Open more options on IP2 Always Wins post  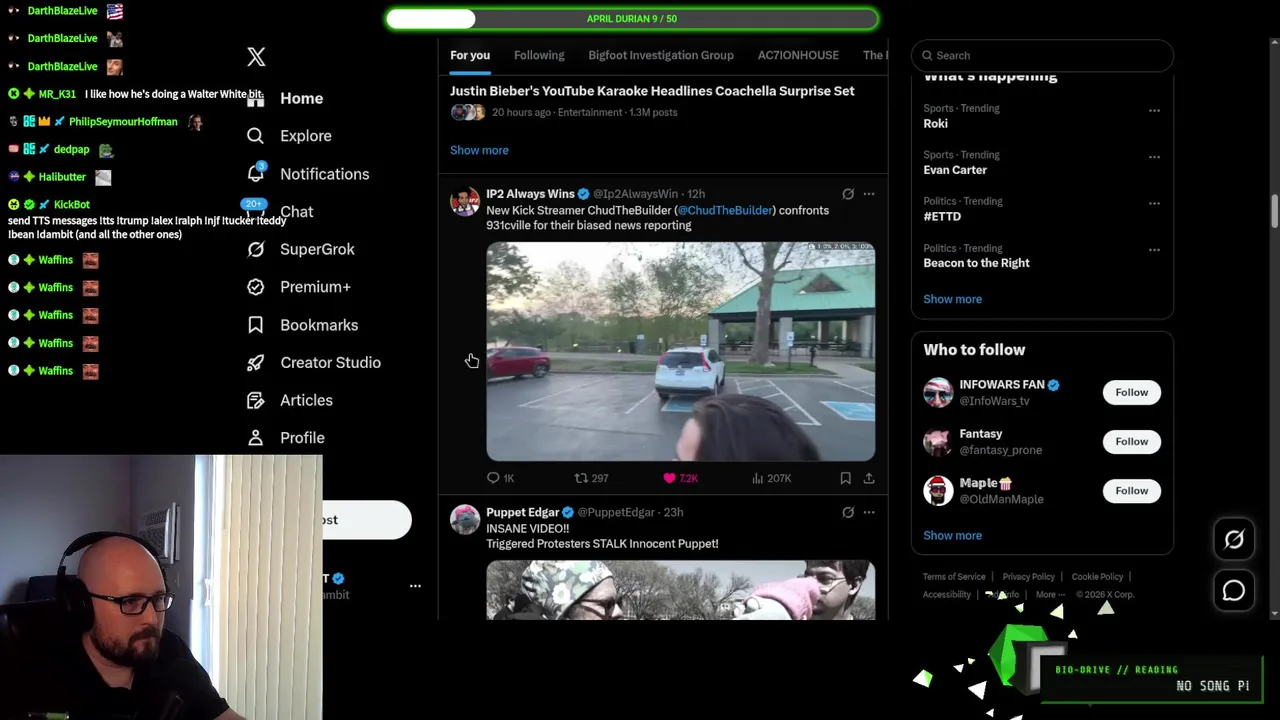[869, 194]
